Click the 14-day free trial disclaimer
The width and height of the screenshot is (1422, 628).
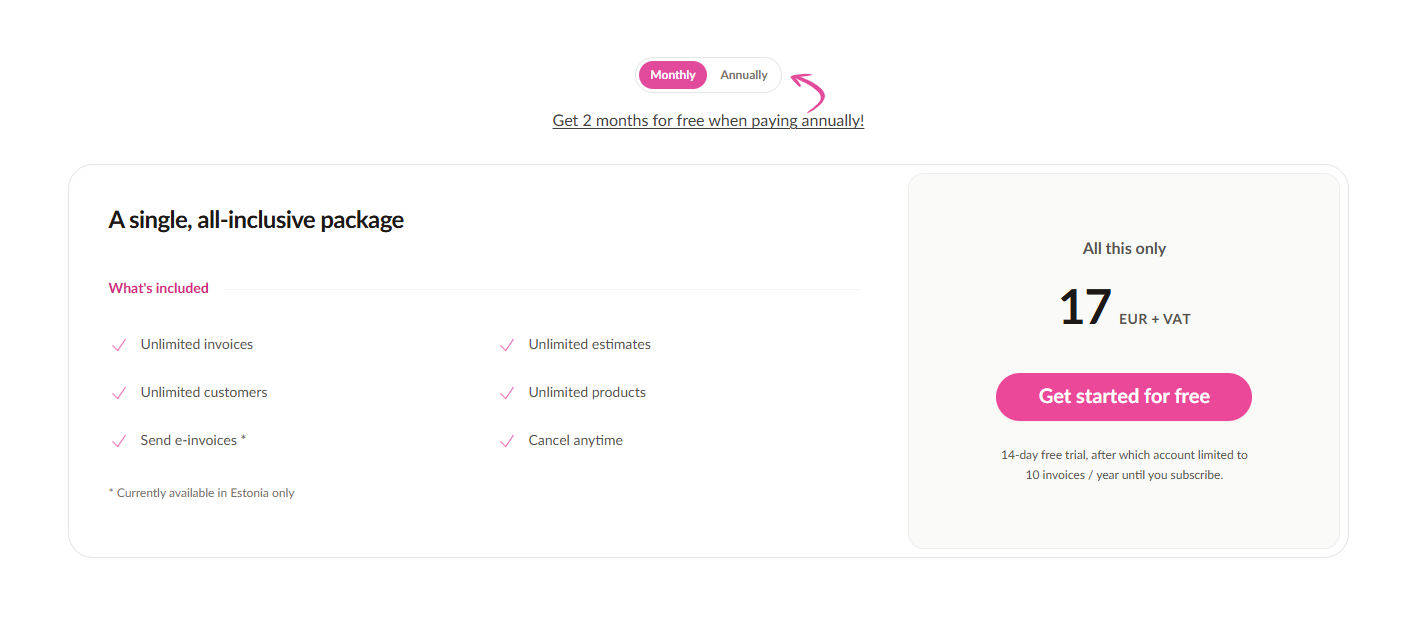[1124, 464]
